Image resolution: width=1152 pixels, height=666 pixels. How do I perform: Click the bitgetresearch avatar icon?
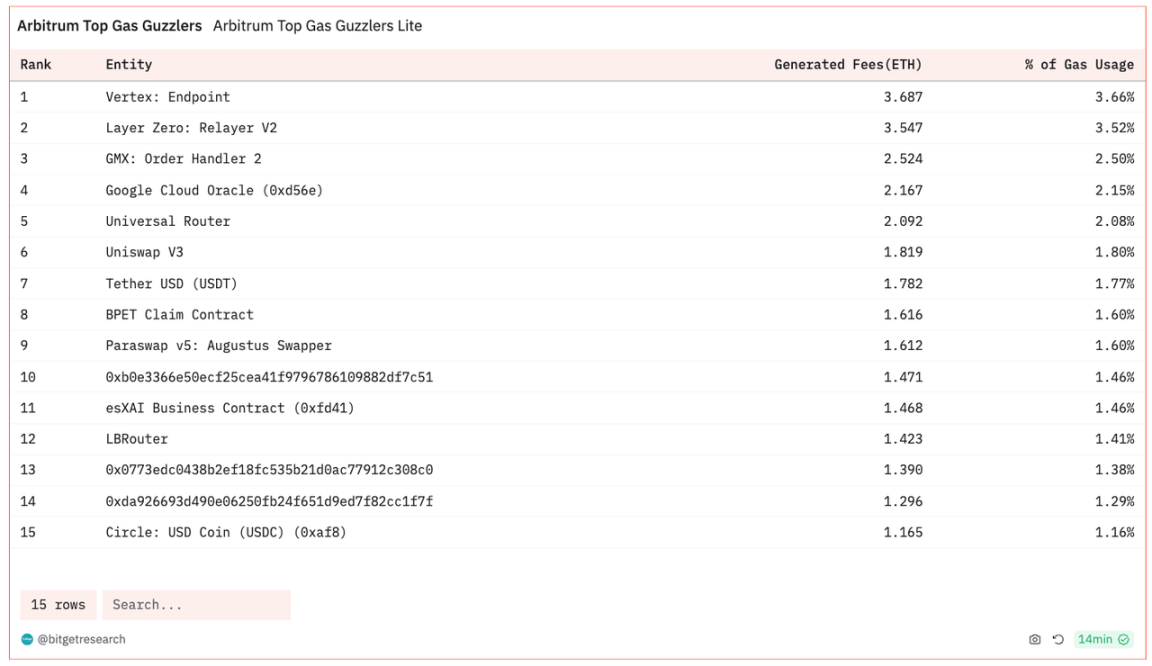click(x=27, y=640)
